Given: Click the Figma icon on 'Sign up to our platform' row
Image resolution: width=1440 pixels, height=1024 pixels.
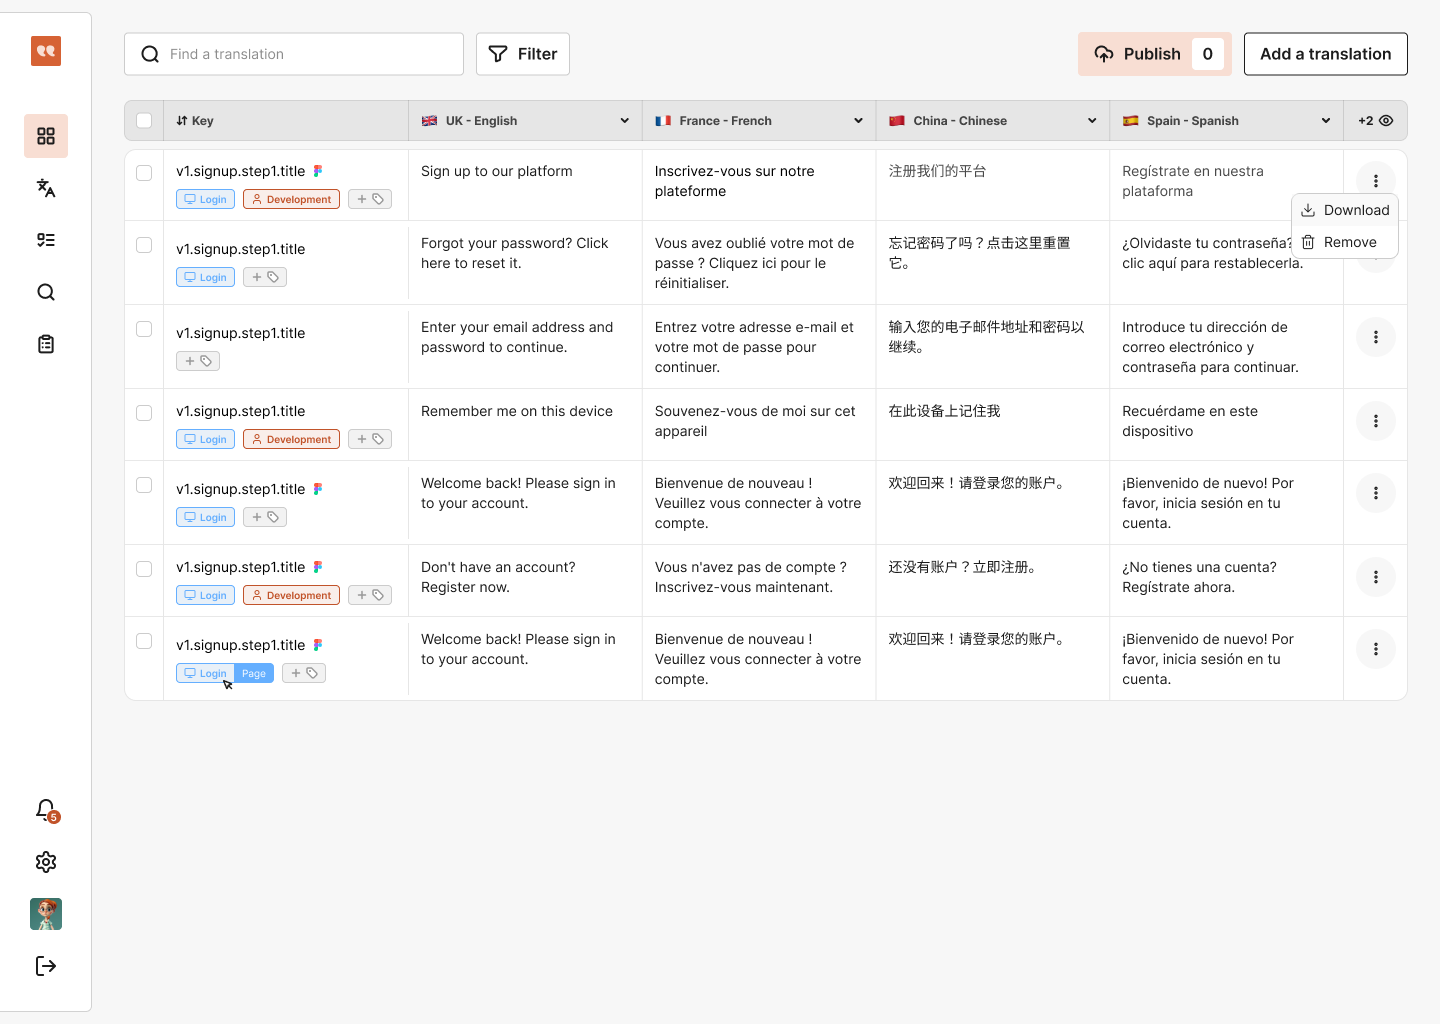Looking at the screenshot, I should [318, 171].
